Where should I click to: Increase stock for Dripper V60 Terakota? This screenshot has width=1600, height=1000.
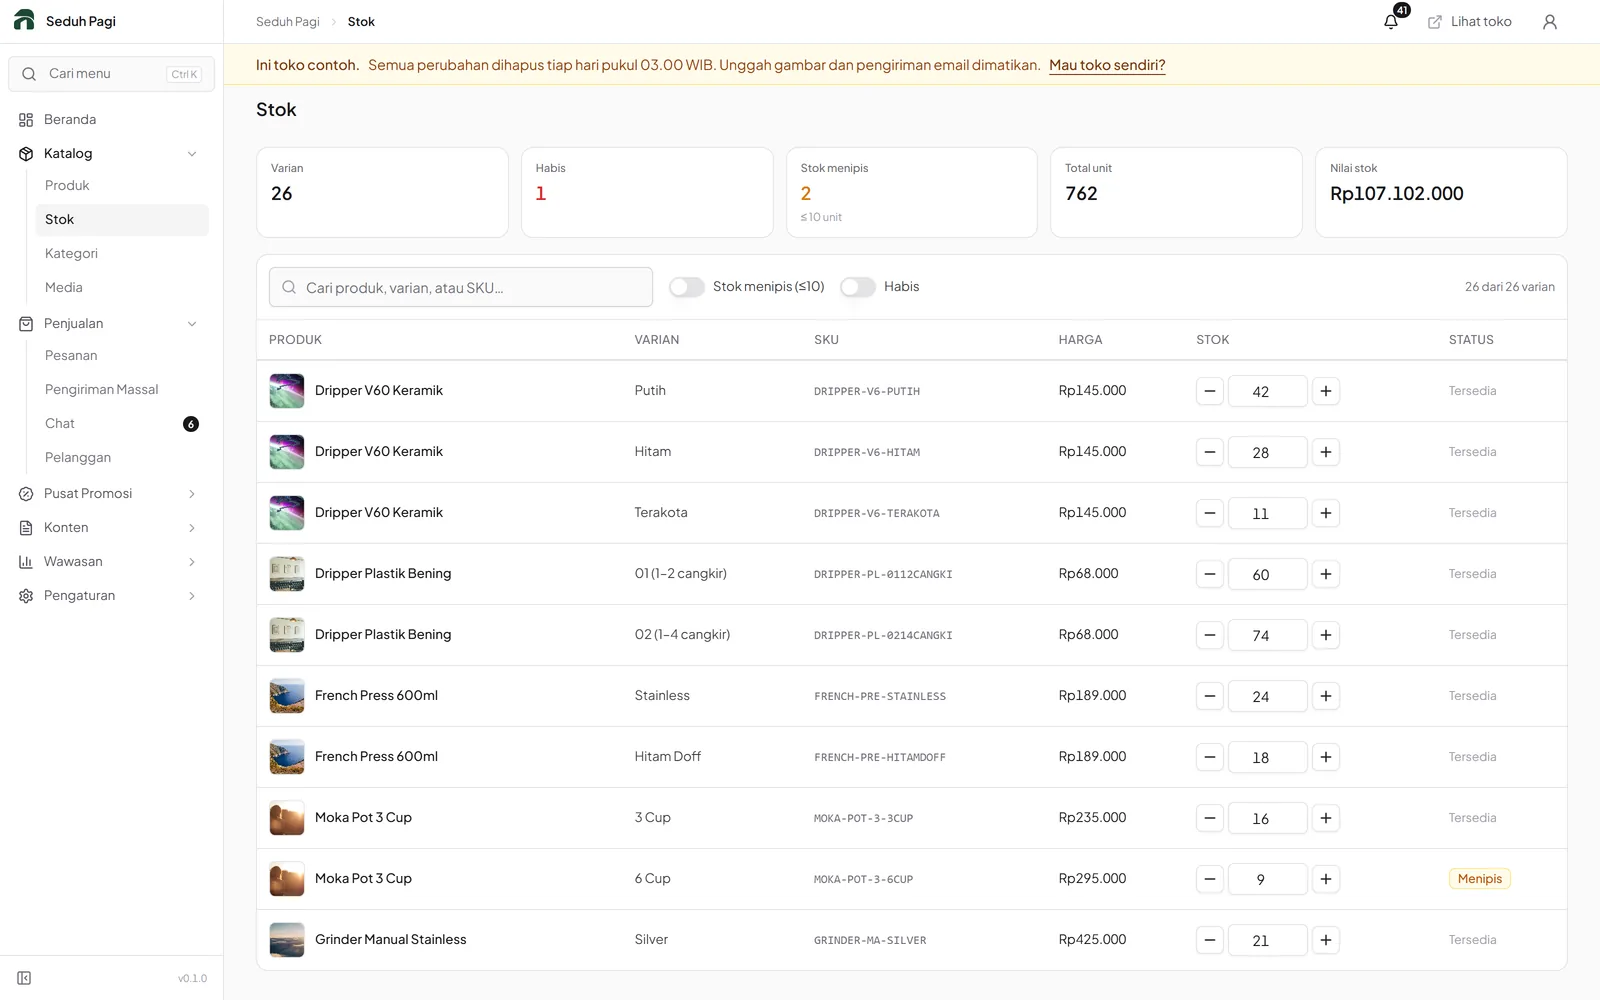point(1326,513)
